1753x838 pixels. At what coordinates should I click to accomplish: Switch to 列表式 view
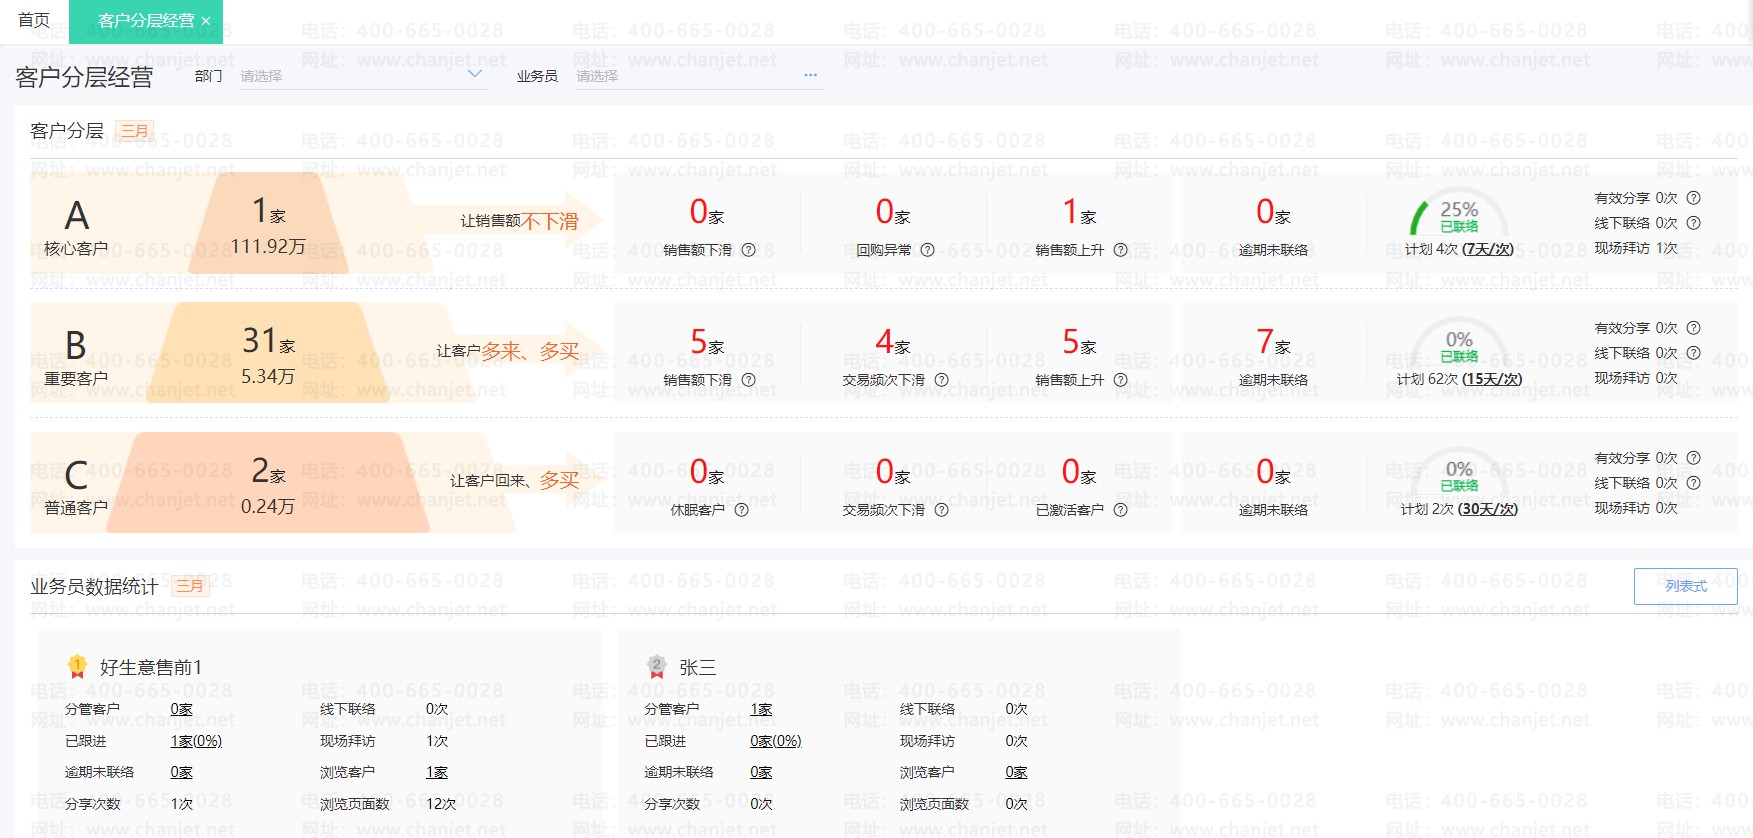point(1686,586)
